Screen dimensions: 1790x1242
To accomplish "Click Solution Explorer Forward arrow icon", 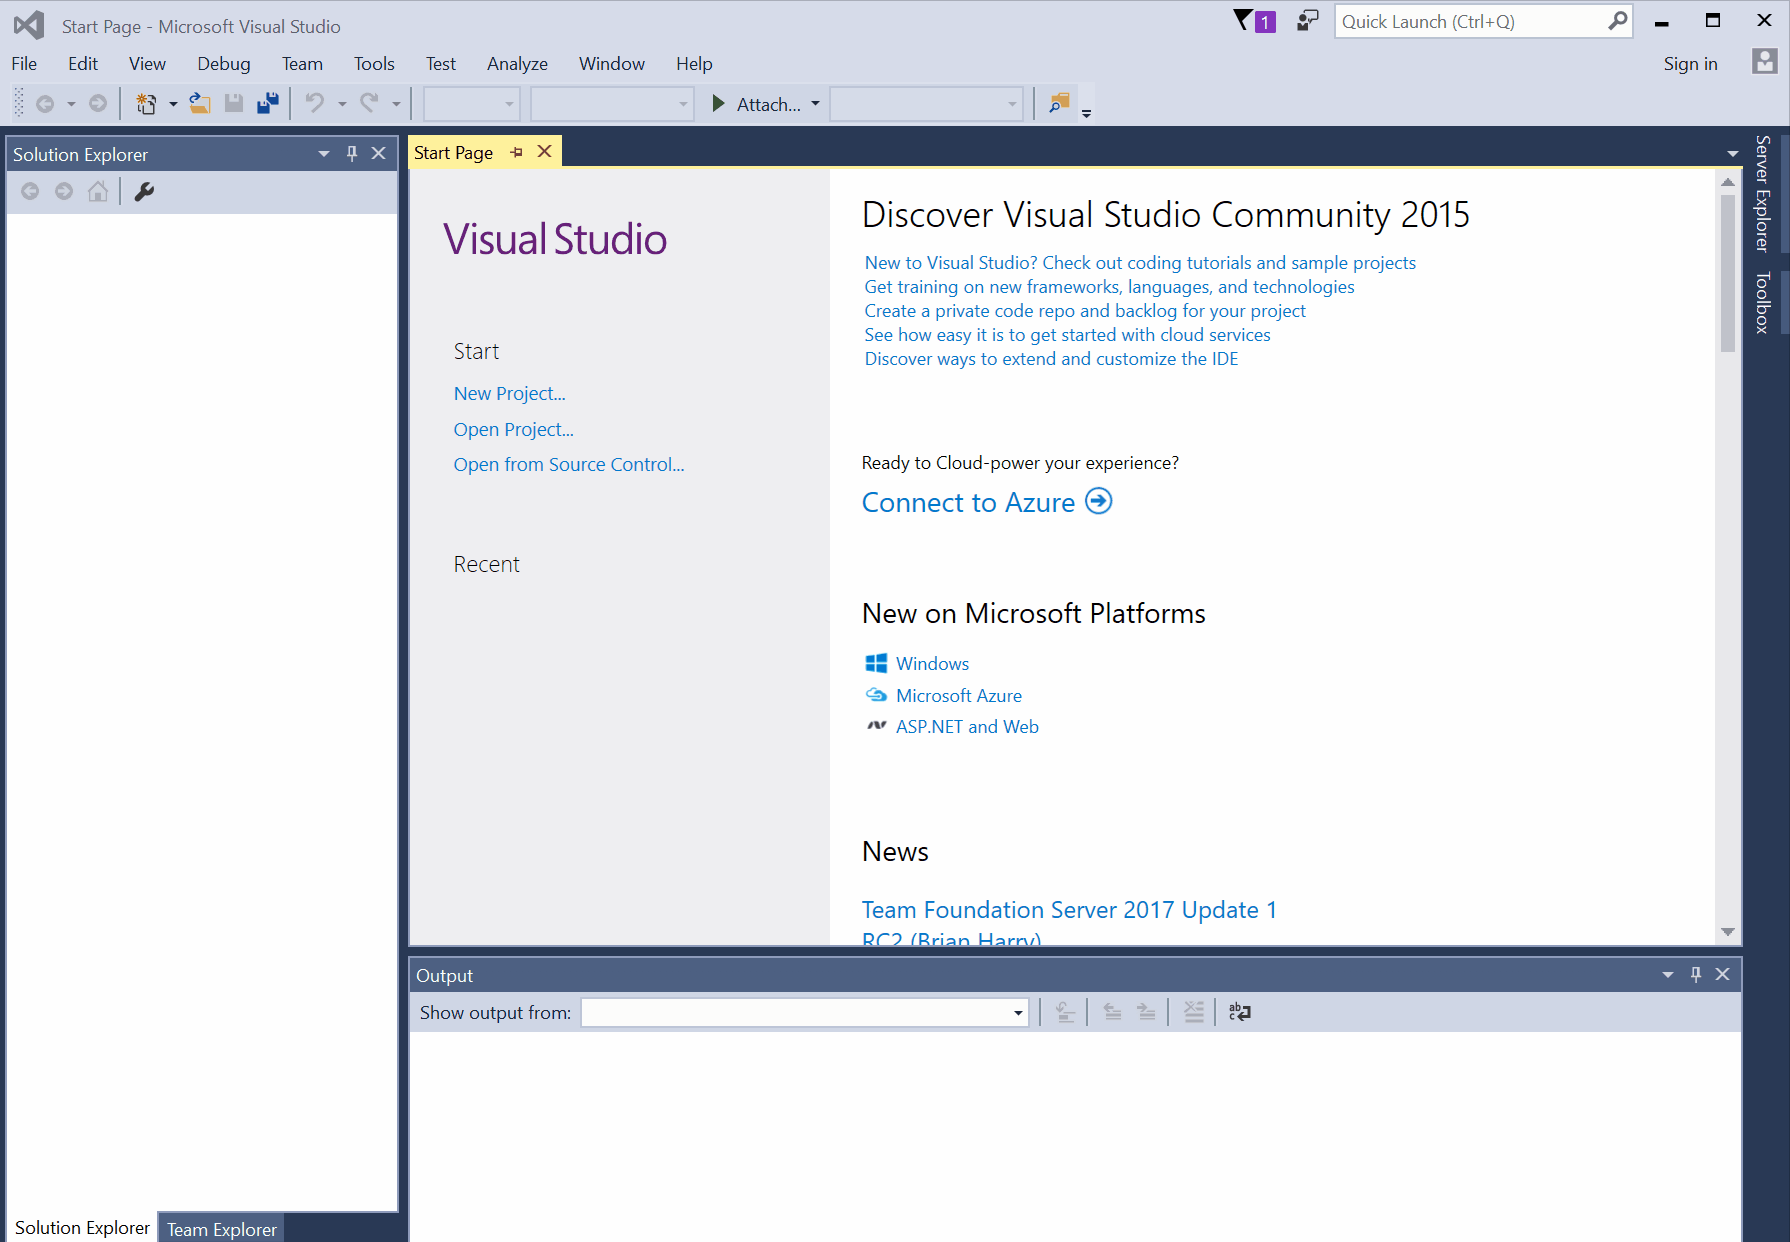I will click(x=64, y=191).
